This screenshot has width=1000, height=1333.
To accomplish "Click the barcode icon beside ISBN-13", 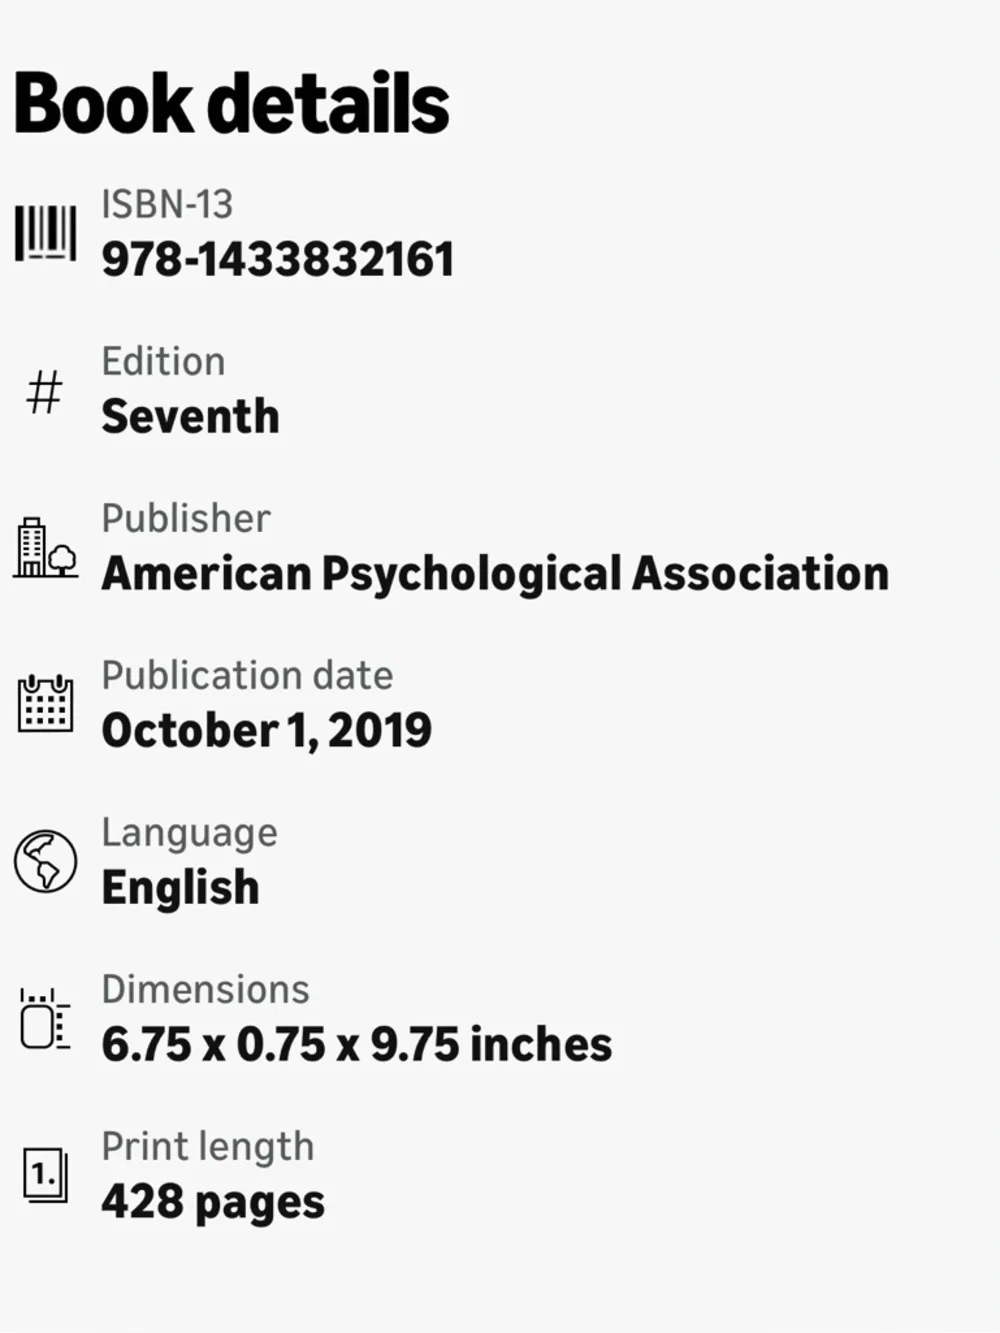I will point(45,233).
